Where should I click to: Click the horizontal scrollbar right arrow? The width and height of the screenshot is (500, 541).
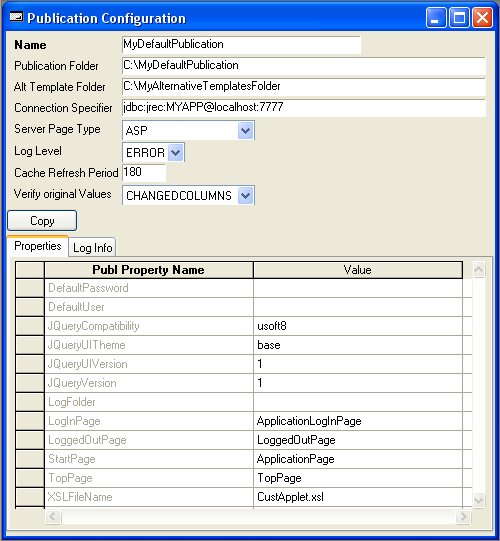[463, 517]
